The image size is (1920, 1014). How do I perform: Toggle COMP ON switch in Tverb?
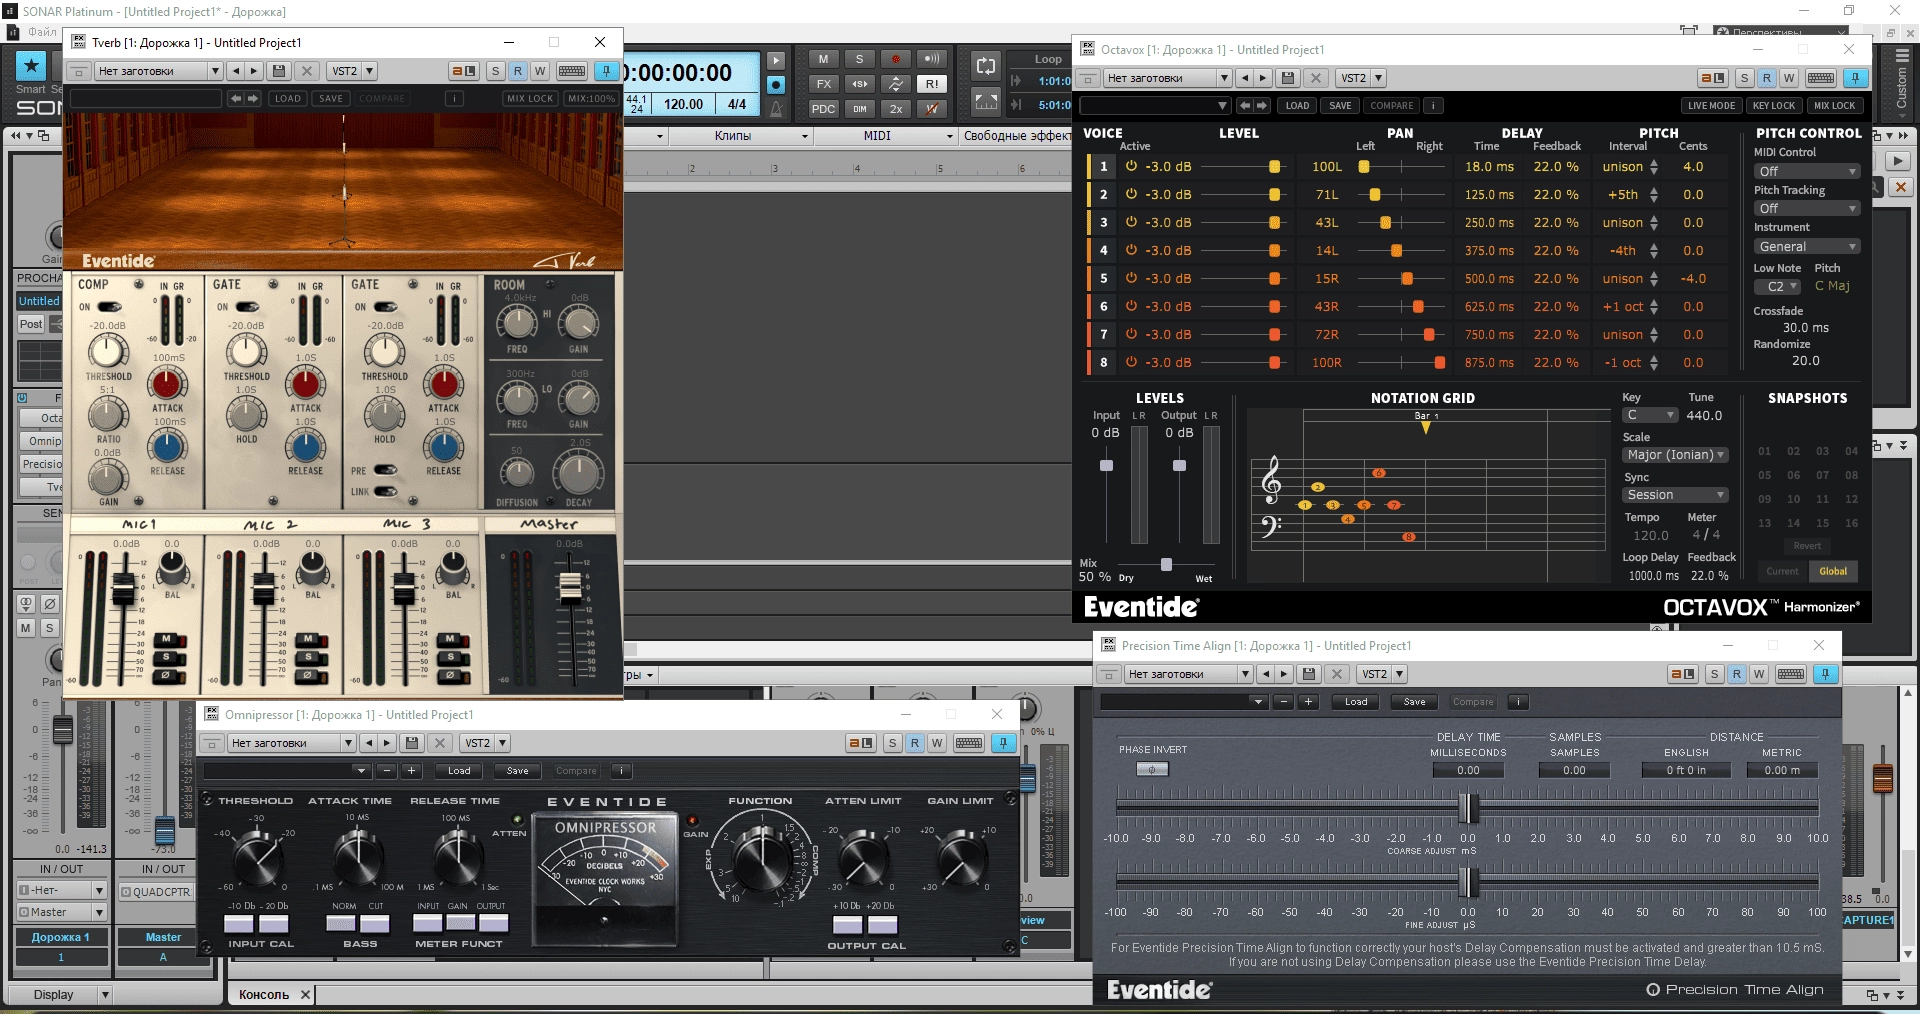tap(108, 307)
